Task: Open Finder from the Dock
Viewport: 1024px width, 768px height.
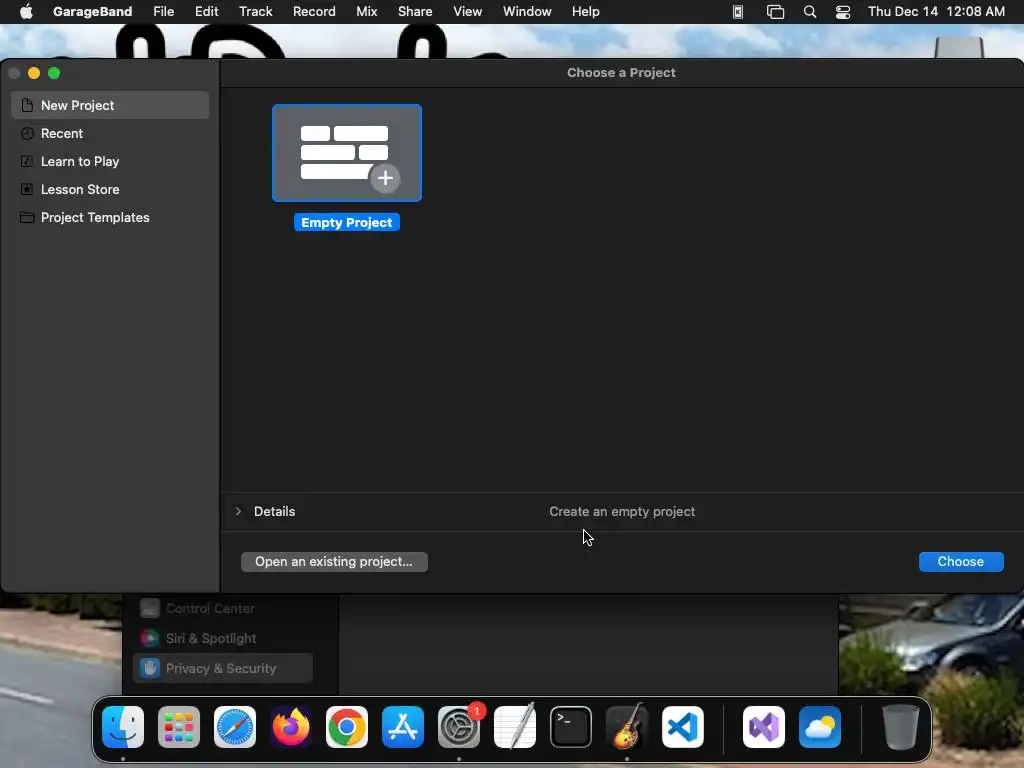Action: tap(123, 727)
